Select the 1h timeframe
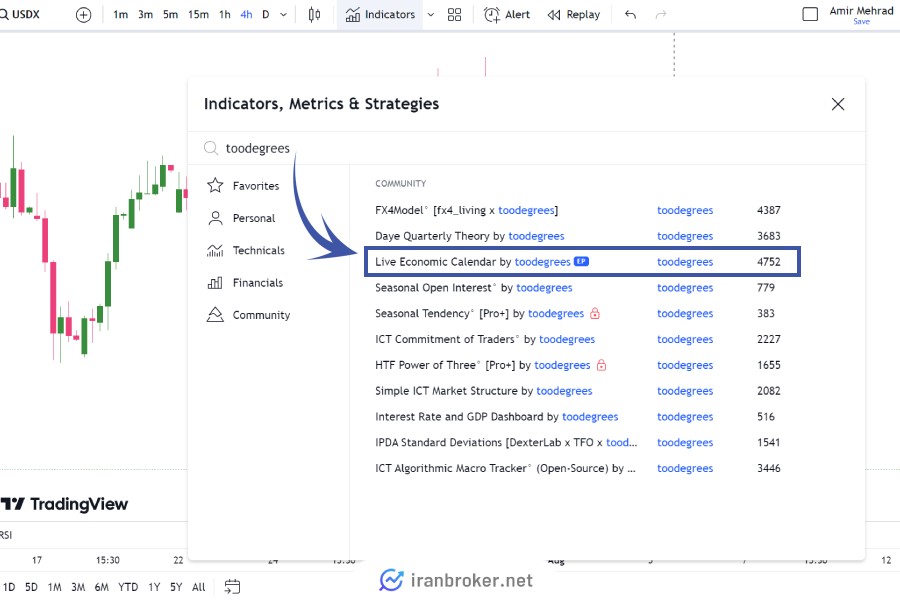 pyautogui.click(x=225, y=15)
